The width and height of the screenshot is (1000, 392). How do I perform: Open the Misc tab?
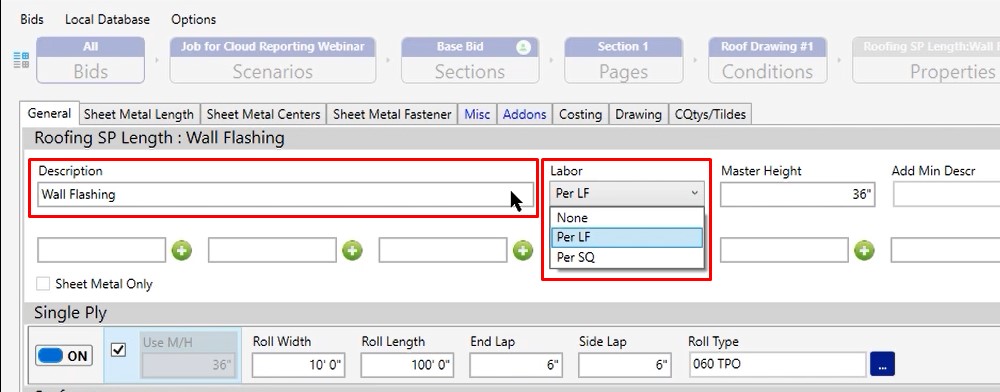coord(477,114)
